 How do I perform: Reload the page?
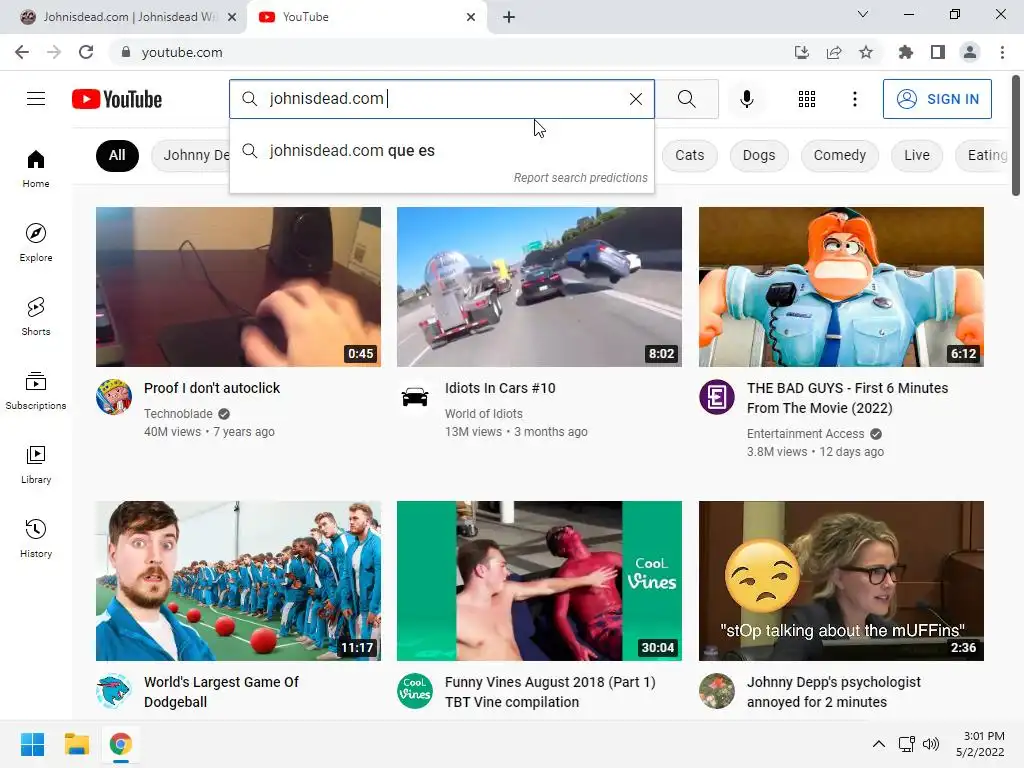tap(86, 52)
